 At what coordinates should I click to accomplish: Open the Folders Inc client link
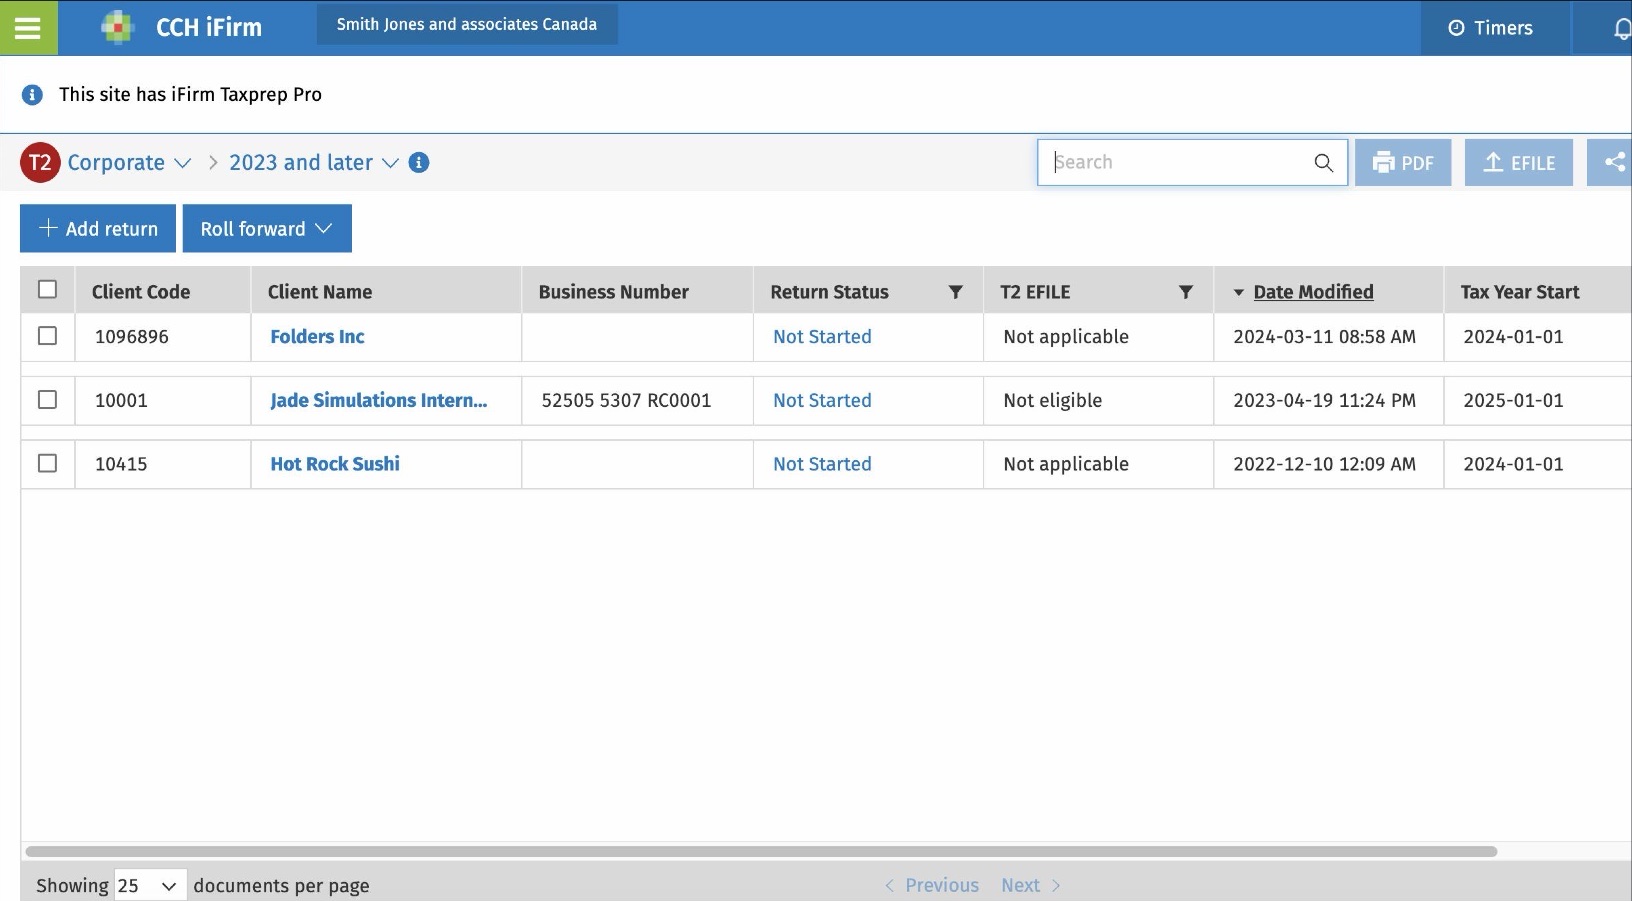pyautogui.click(x=317, y=337)
